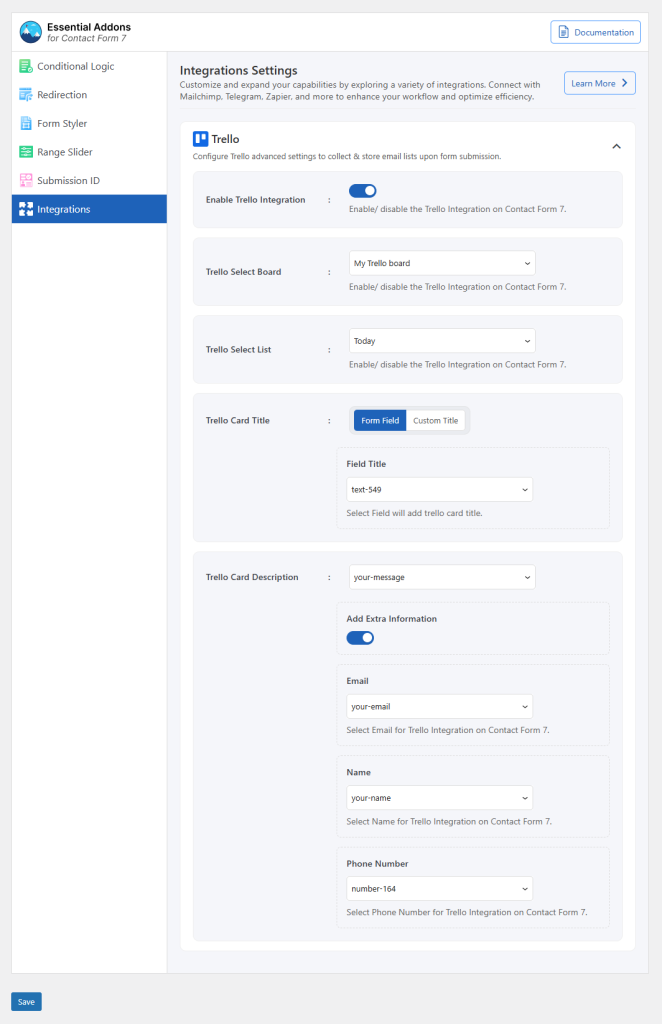Click the Range Slider sidebar icon
The image size is (662, 1024).
point(25,152)
